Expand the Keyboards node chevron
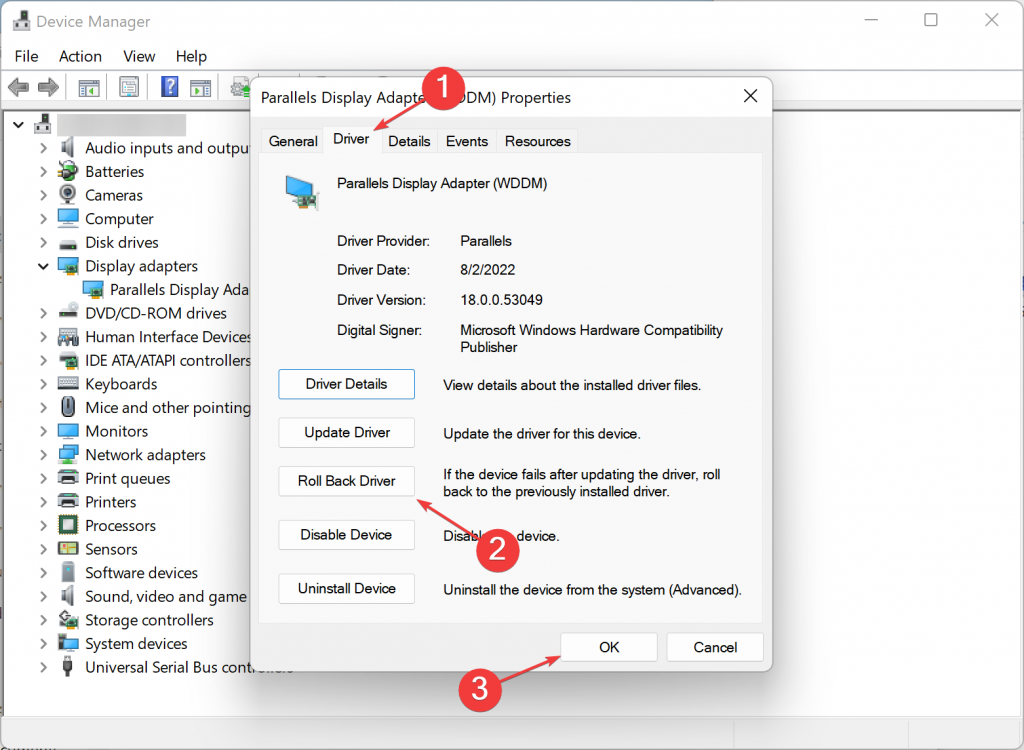Screen dimensions: 1024x750 pos(43,384)
